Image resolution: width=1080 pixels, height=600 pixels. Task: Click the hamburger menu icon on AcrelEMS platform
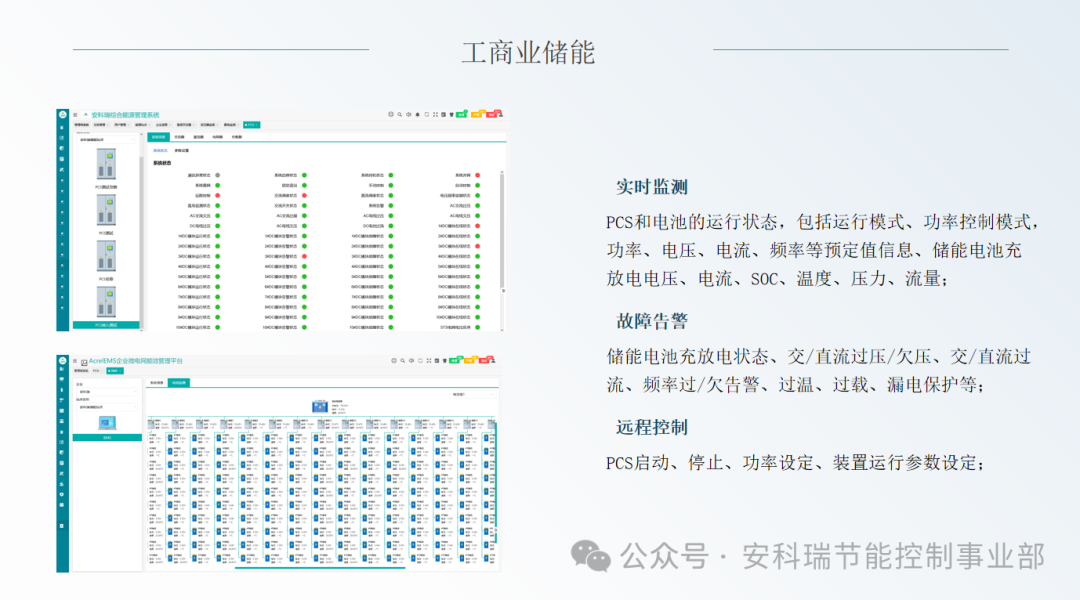pos(74,362)
